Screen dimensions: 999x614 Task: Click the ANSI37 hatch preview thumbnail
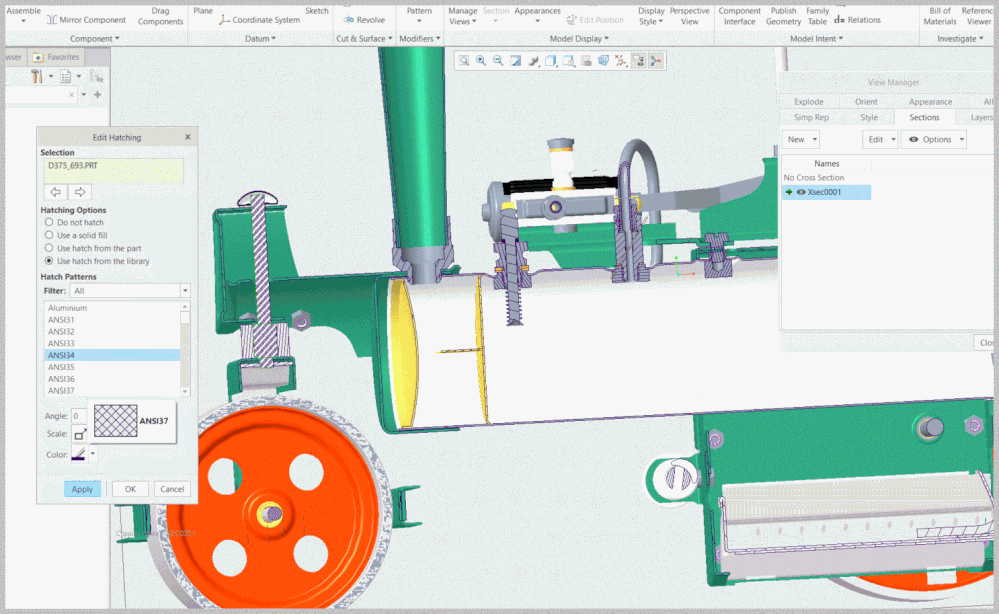(115, 421)
